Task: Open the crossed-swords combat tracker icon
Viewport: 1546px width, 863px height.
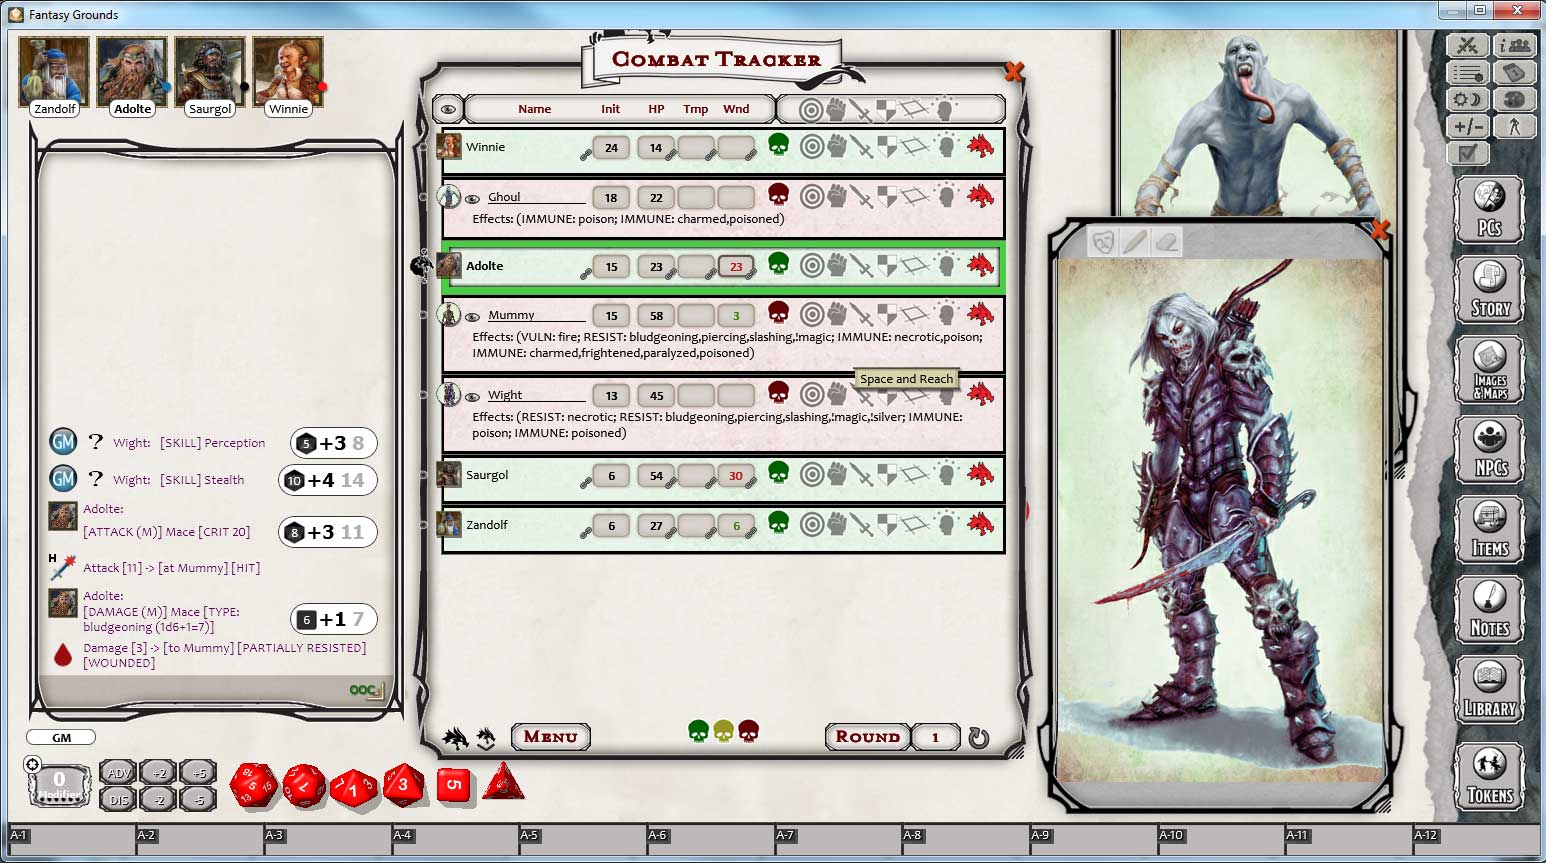Action: (1467, 46)
